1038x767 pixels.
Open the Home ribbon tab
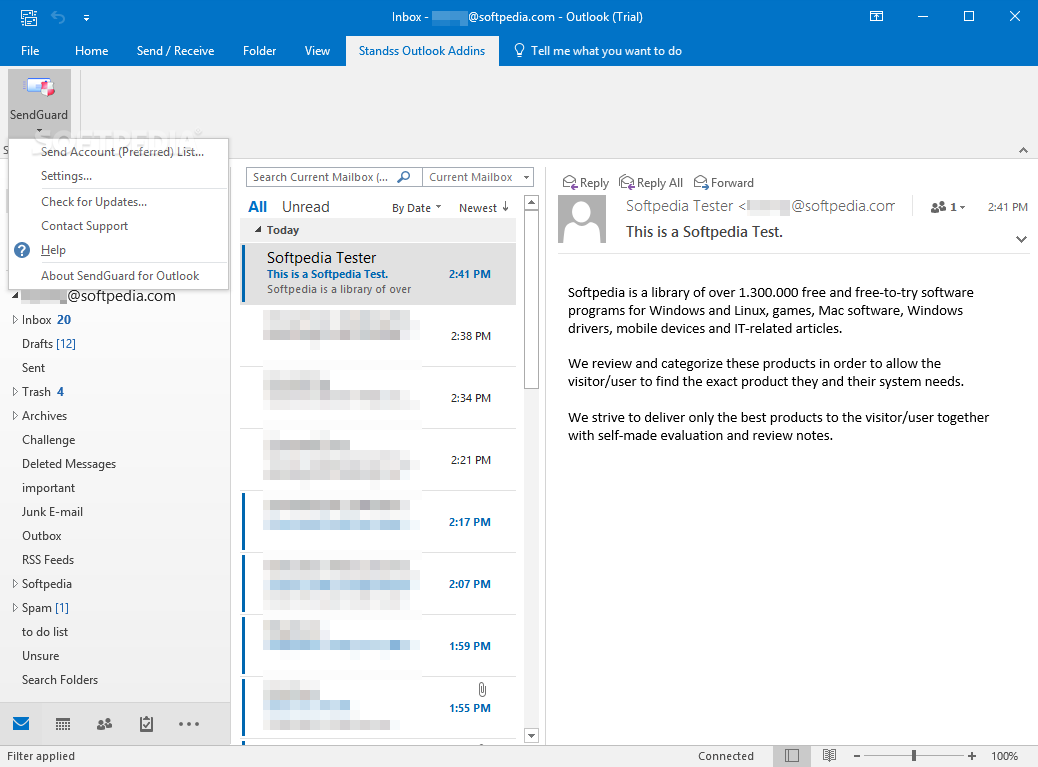coord(91,51)
